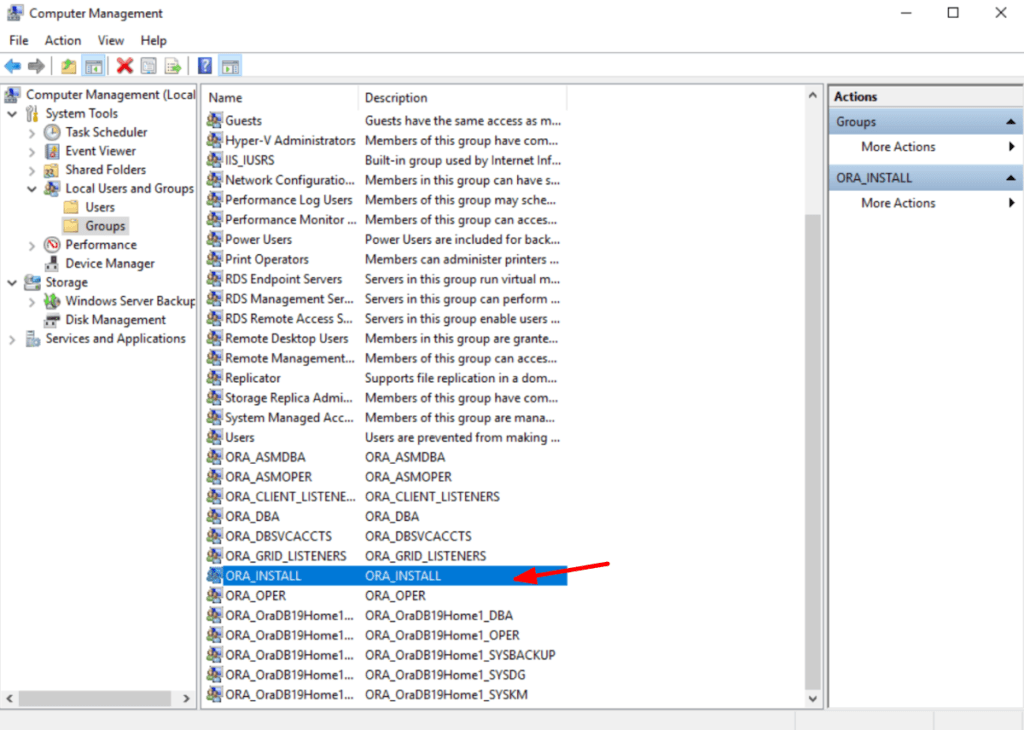Viewport: 1024px width, 730px height.
Task: Go up one level with folder icon
Action: coord(69,66)
